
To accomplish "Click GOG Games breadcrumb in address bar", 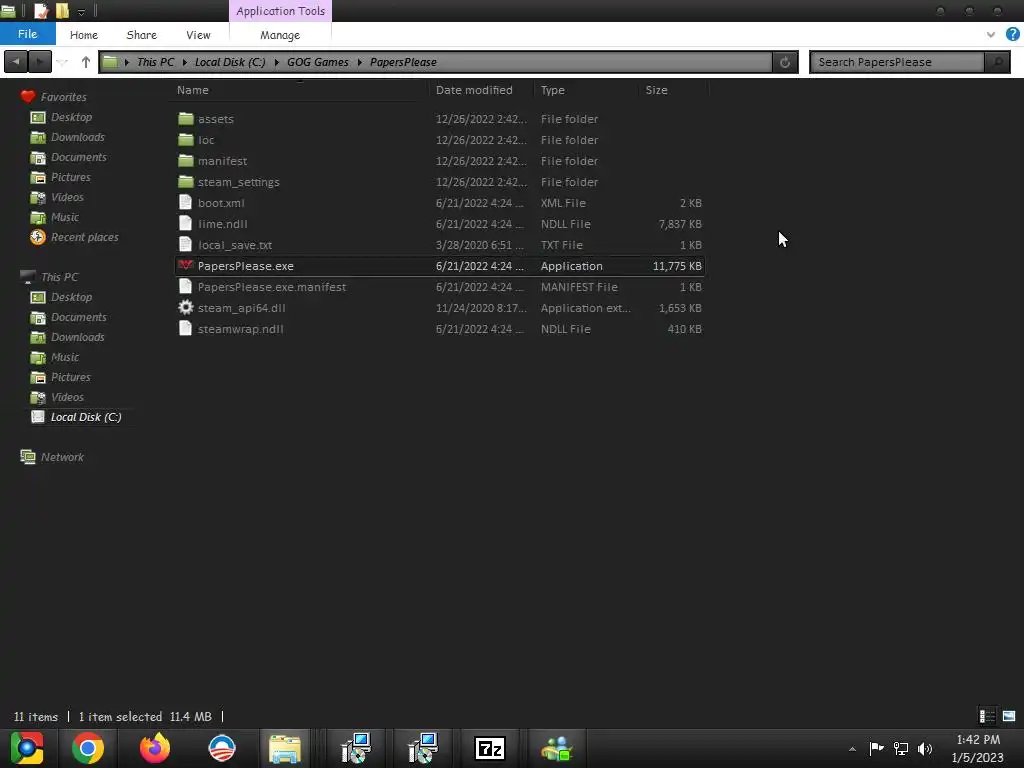I will (x=317, y=62).
